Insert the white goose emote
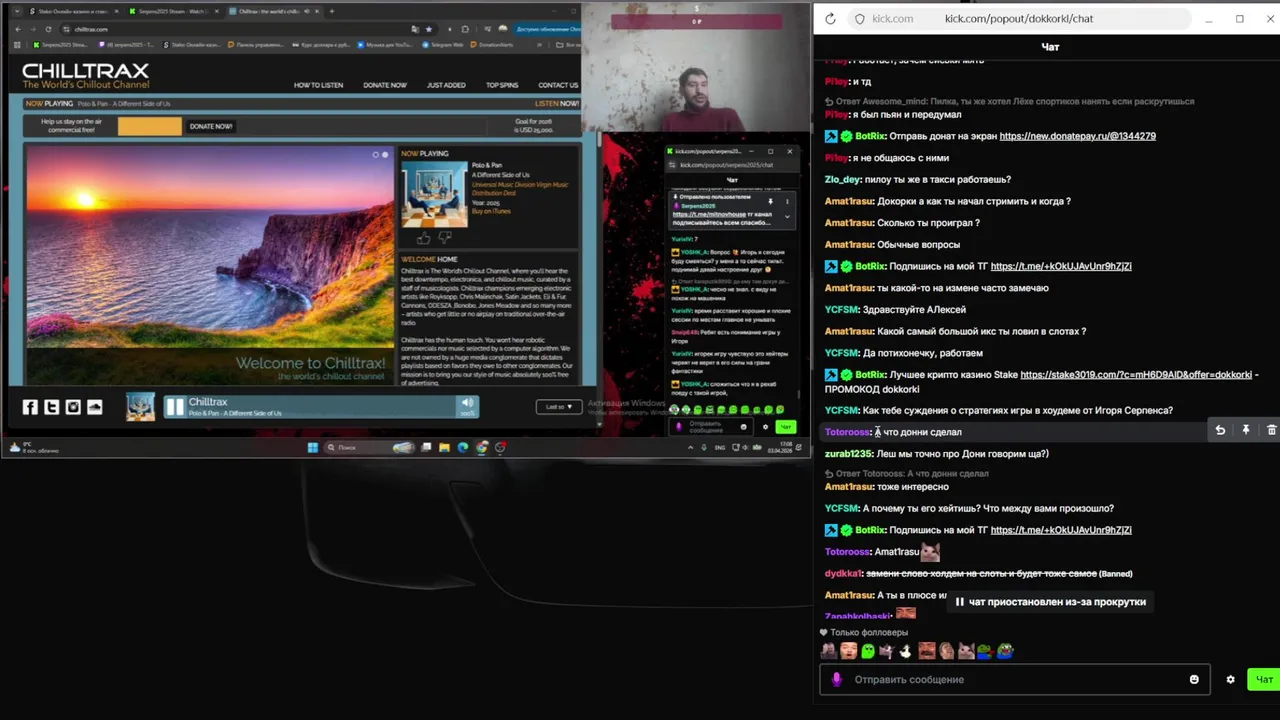This screenshot has width=1280, height=720. click(906, 651)
